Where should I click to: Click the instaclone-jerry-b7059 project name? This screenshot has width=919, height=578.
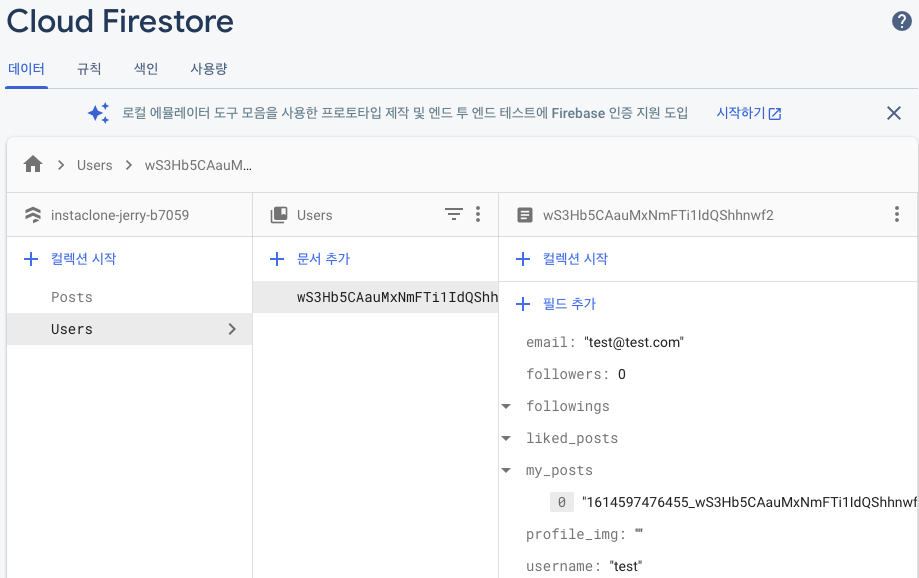(120, 215)
